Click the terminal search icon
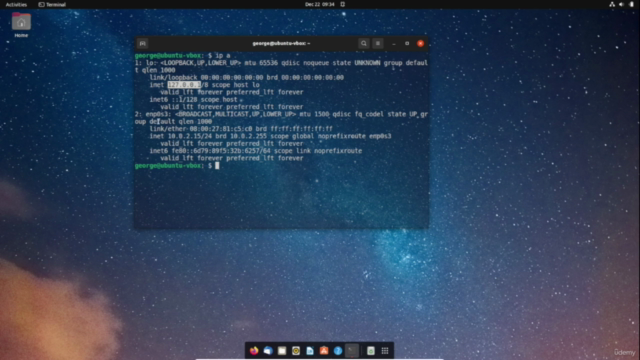The height and width of the screenshot is (360, 640). click(364, 43)
